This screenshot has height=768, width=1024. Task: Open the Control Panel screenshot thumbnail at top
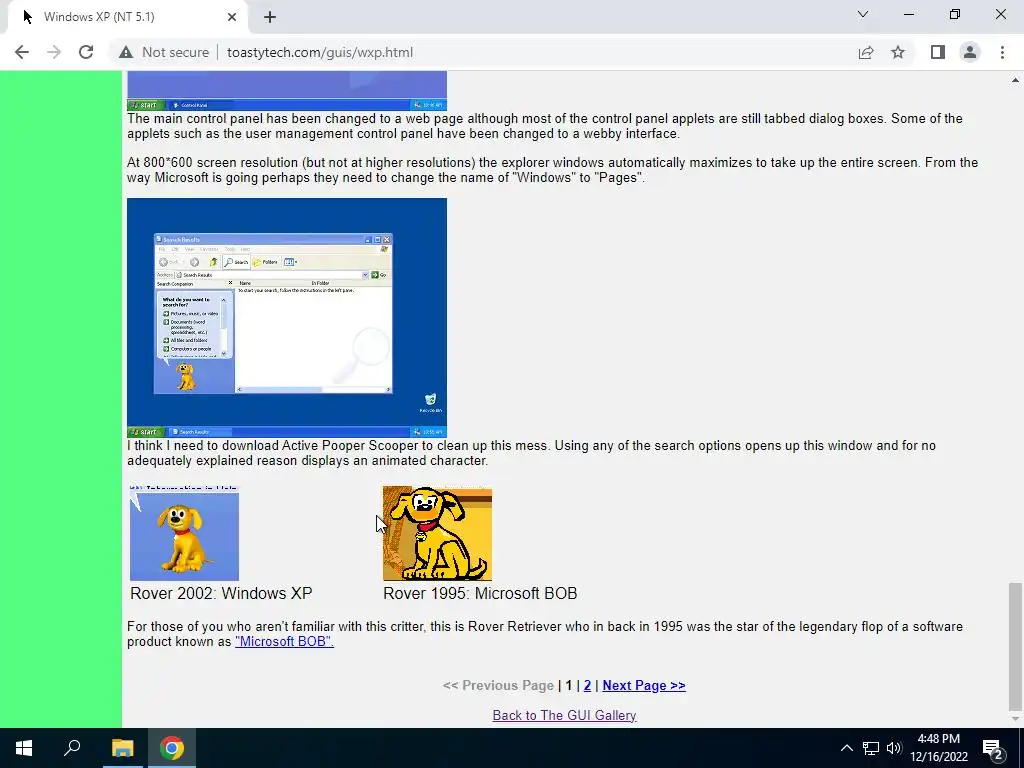tap(287, 91)
